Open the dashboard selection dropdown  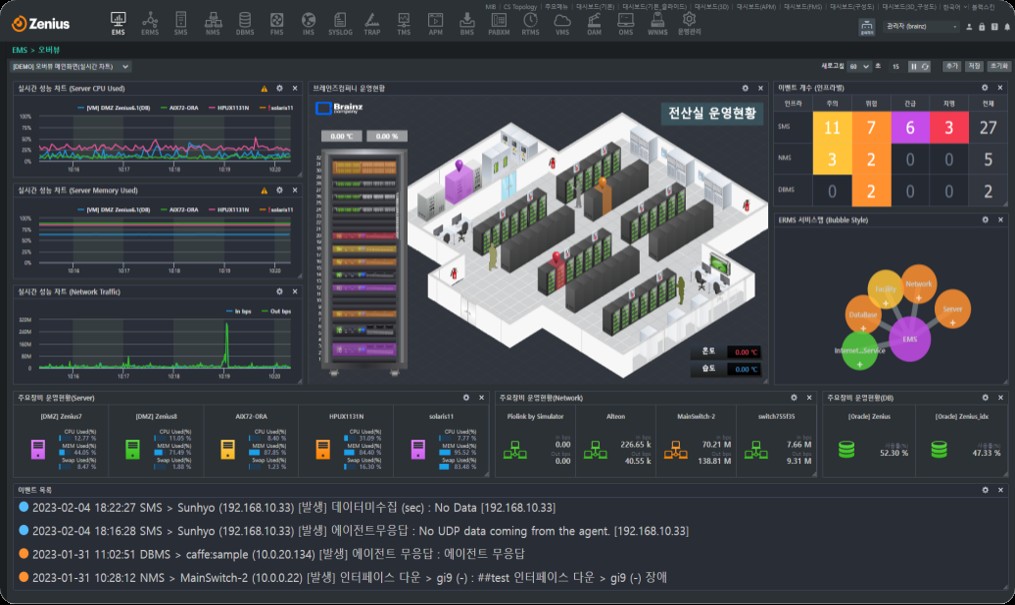tap(71, 66)
